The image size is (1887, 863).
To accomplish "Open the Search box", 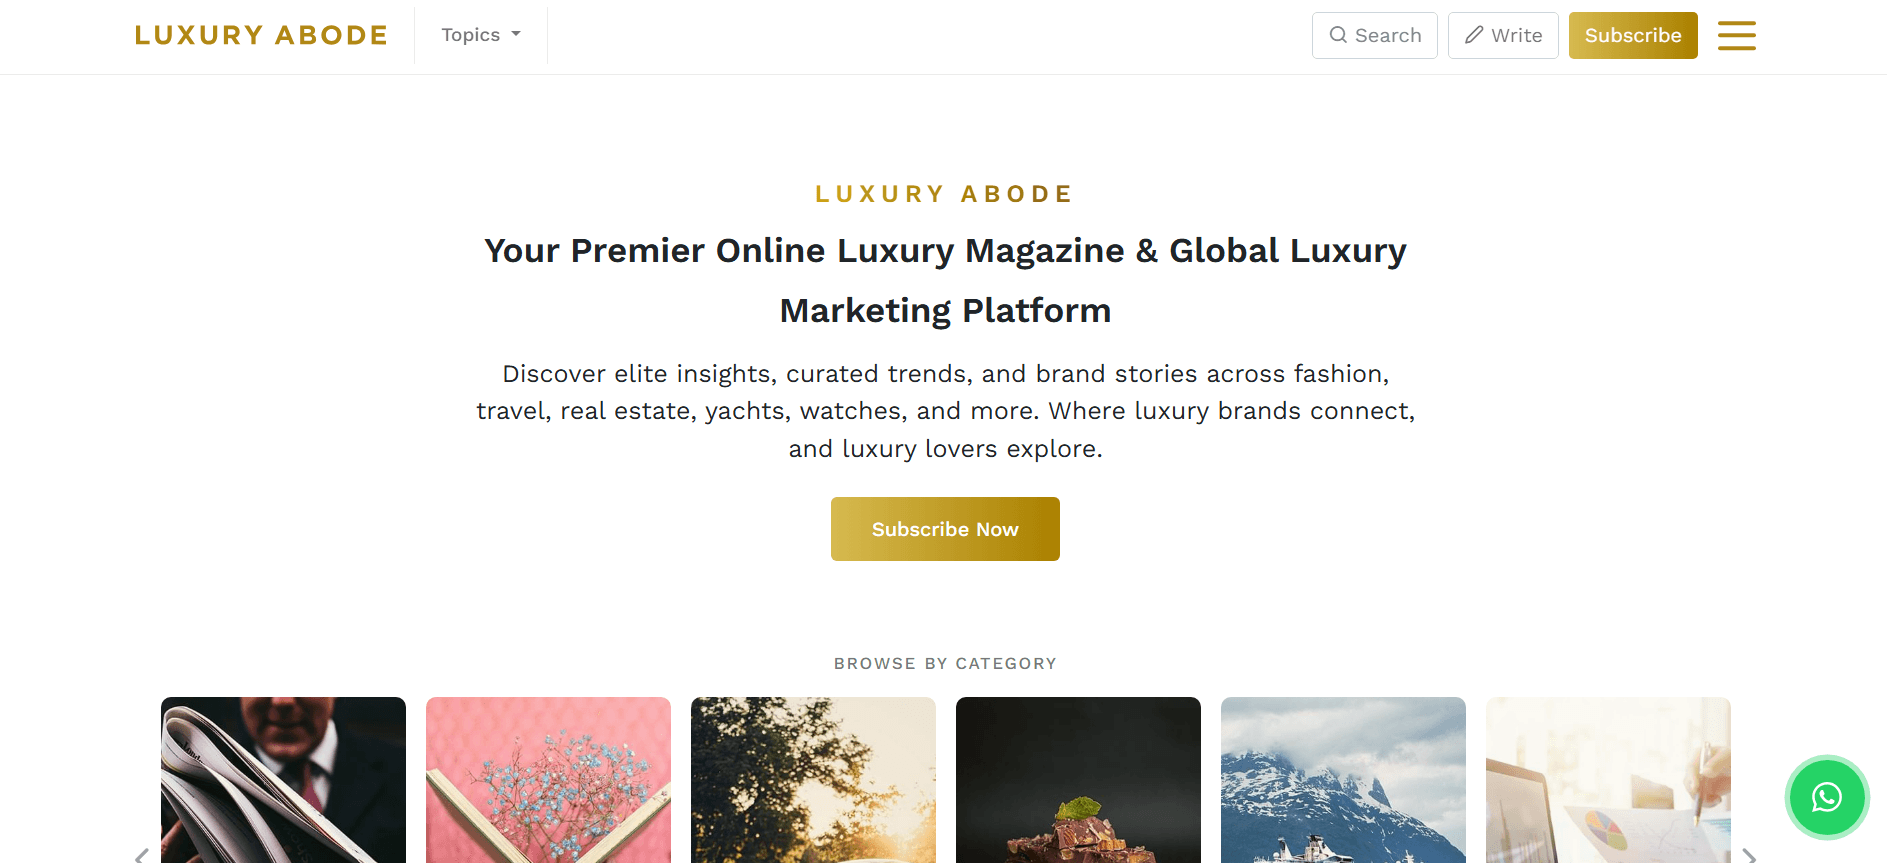I will pyautogui.click(x=1375, y=35).
